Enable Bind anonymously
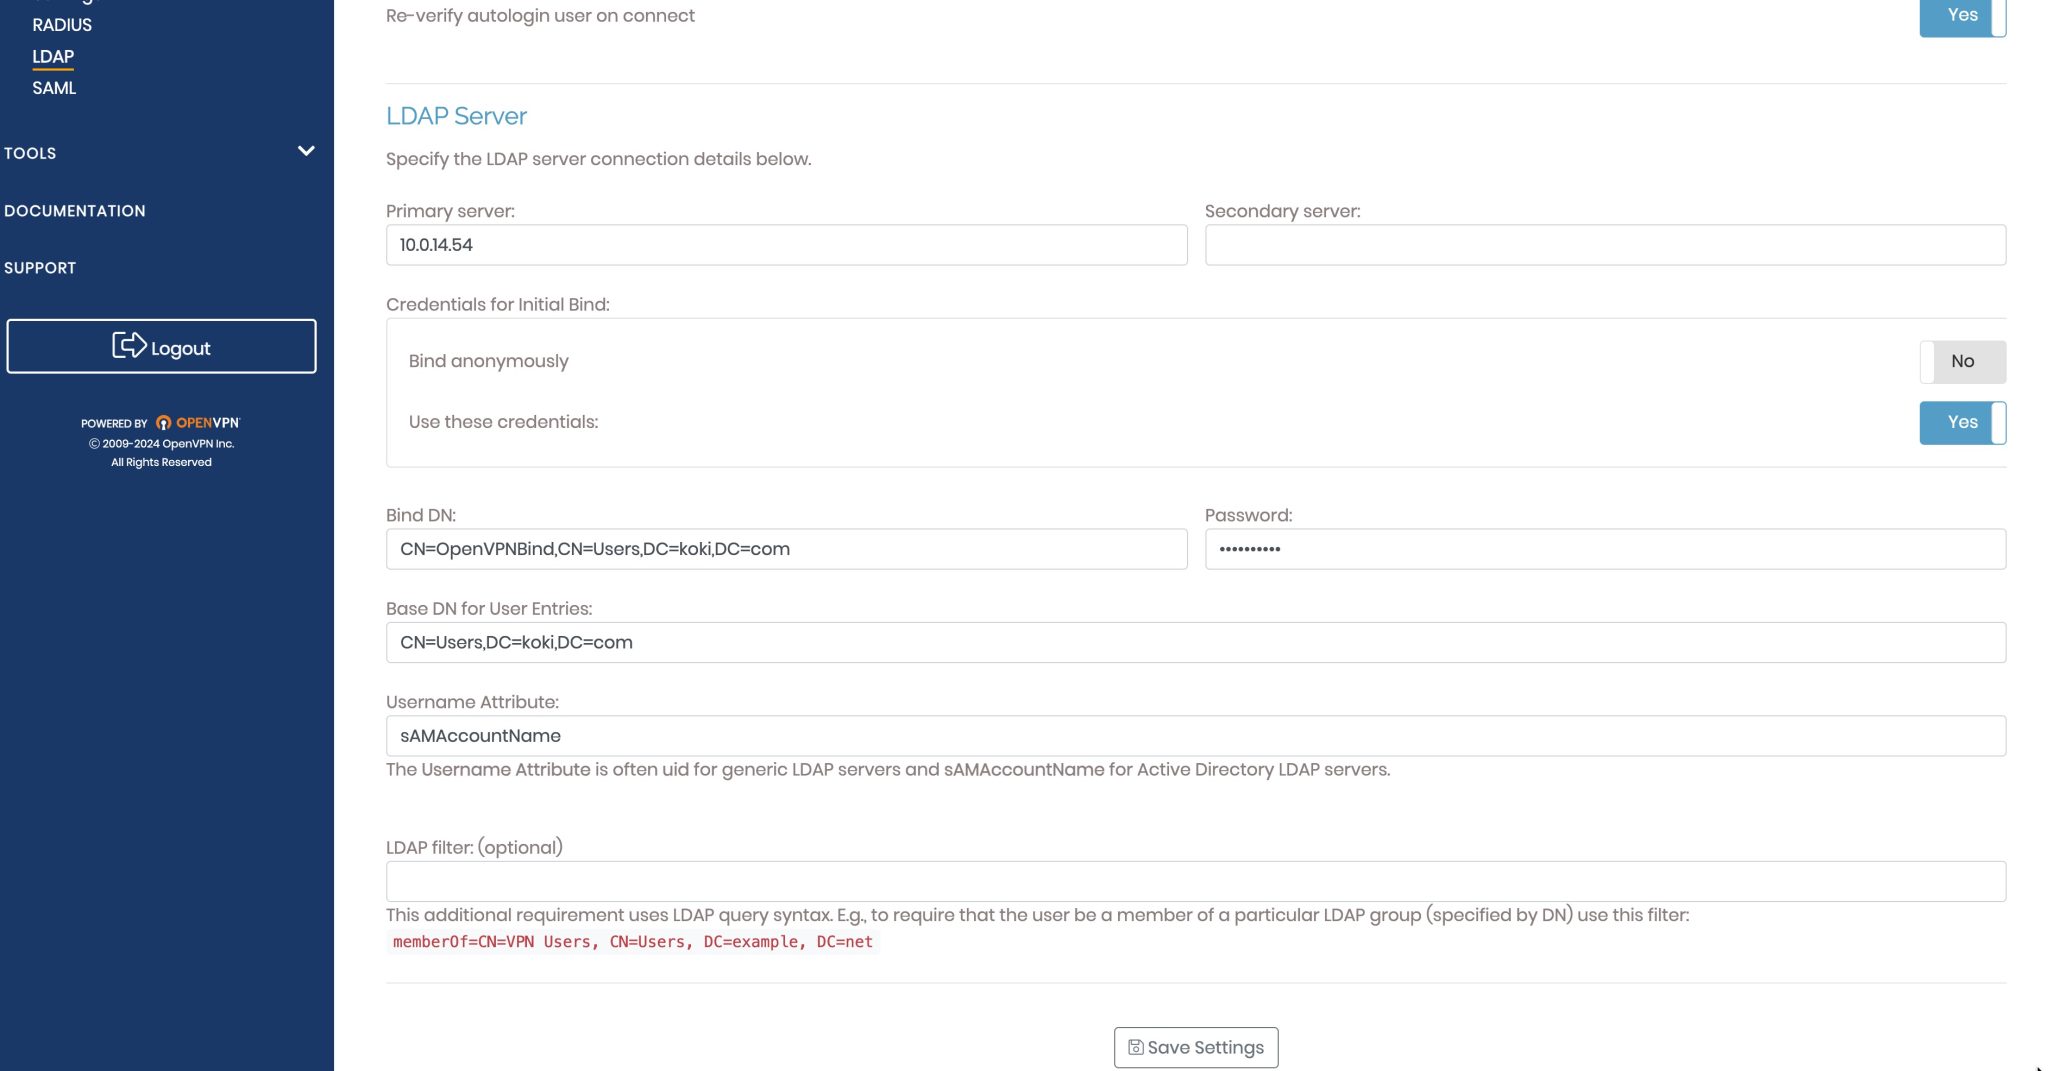The height and width of the screenshot is (1071, 2048). coord(1962,360)
